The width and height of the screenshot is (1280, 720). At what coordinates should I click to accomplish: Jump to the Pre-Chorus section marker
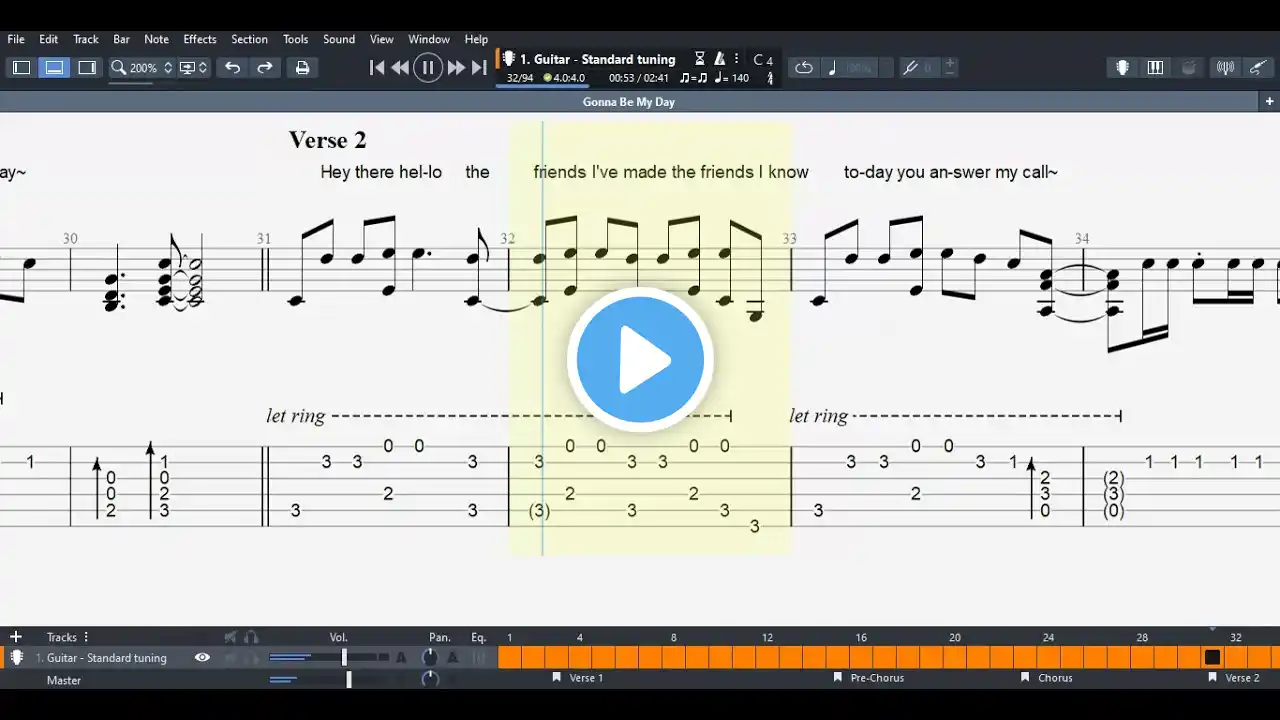869,678
